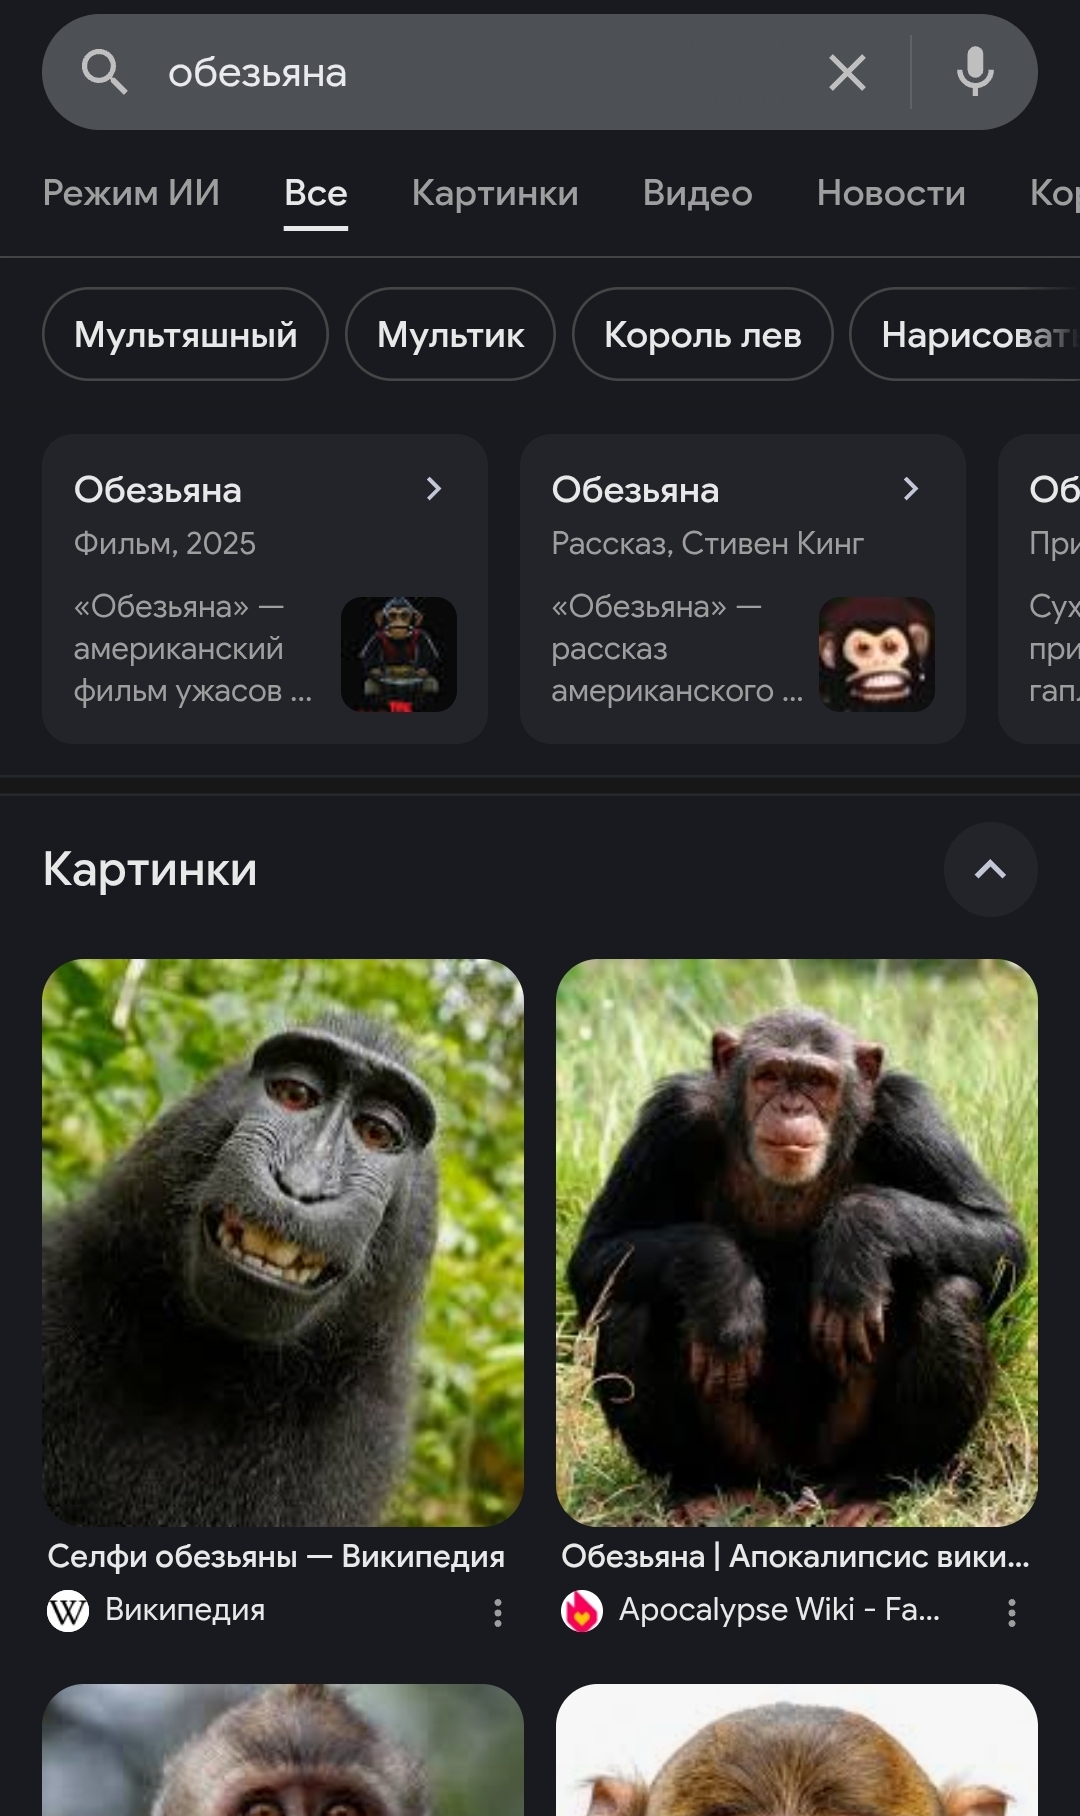This screenshot has width=1080, height=1816.
Task: Tap the search magnifier icon
Action: (104, 73)
